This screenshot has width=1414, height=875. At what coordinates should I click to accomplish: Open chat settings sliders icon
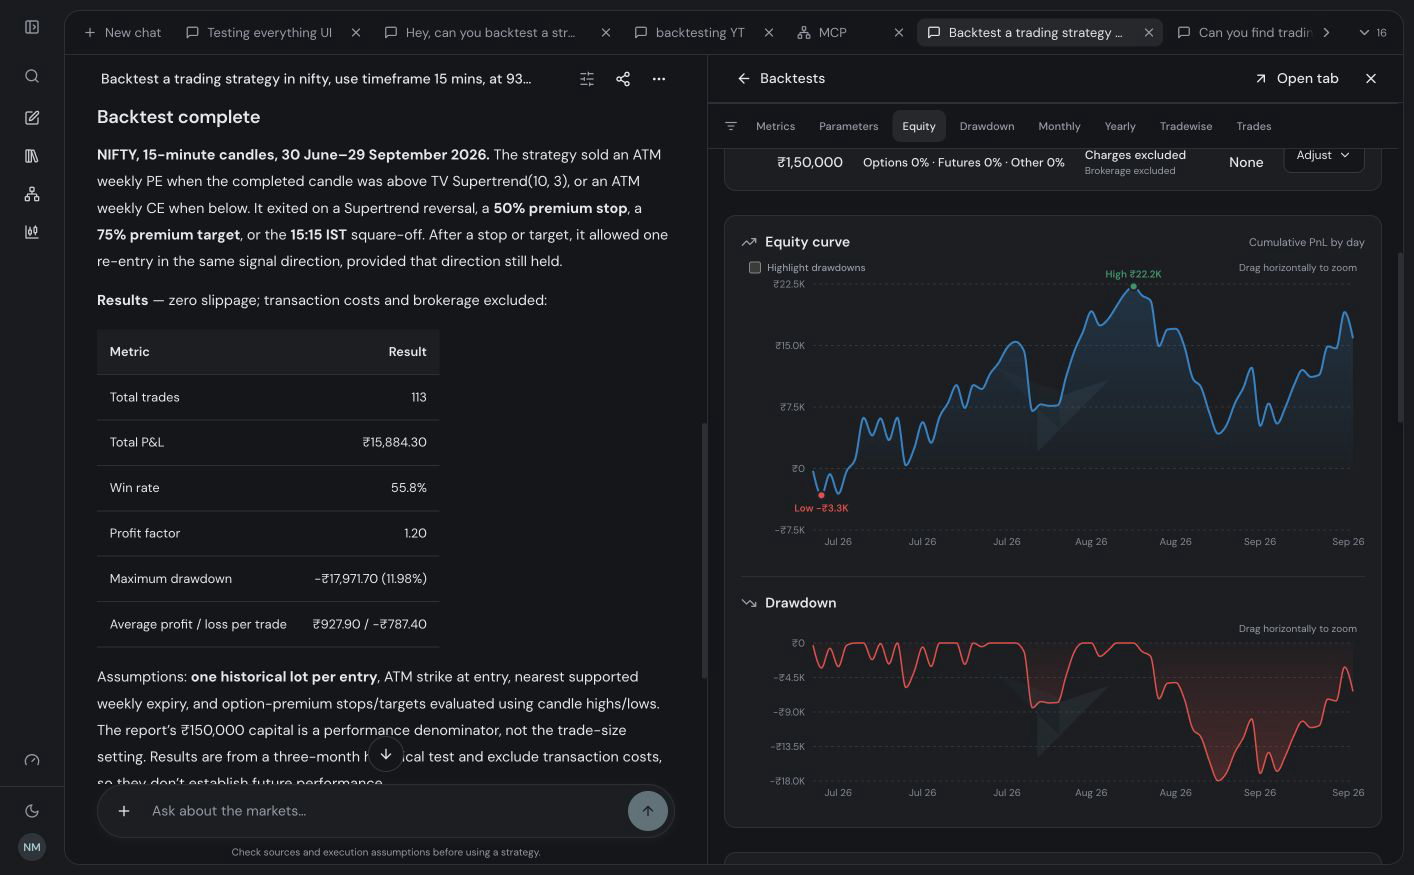click(x=587, y=79)
